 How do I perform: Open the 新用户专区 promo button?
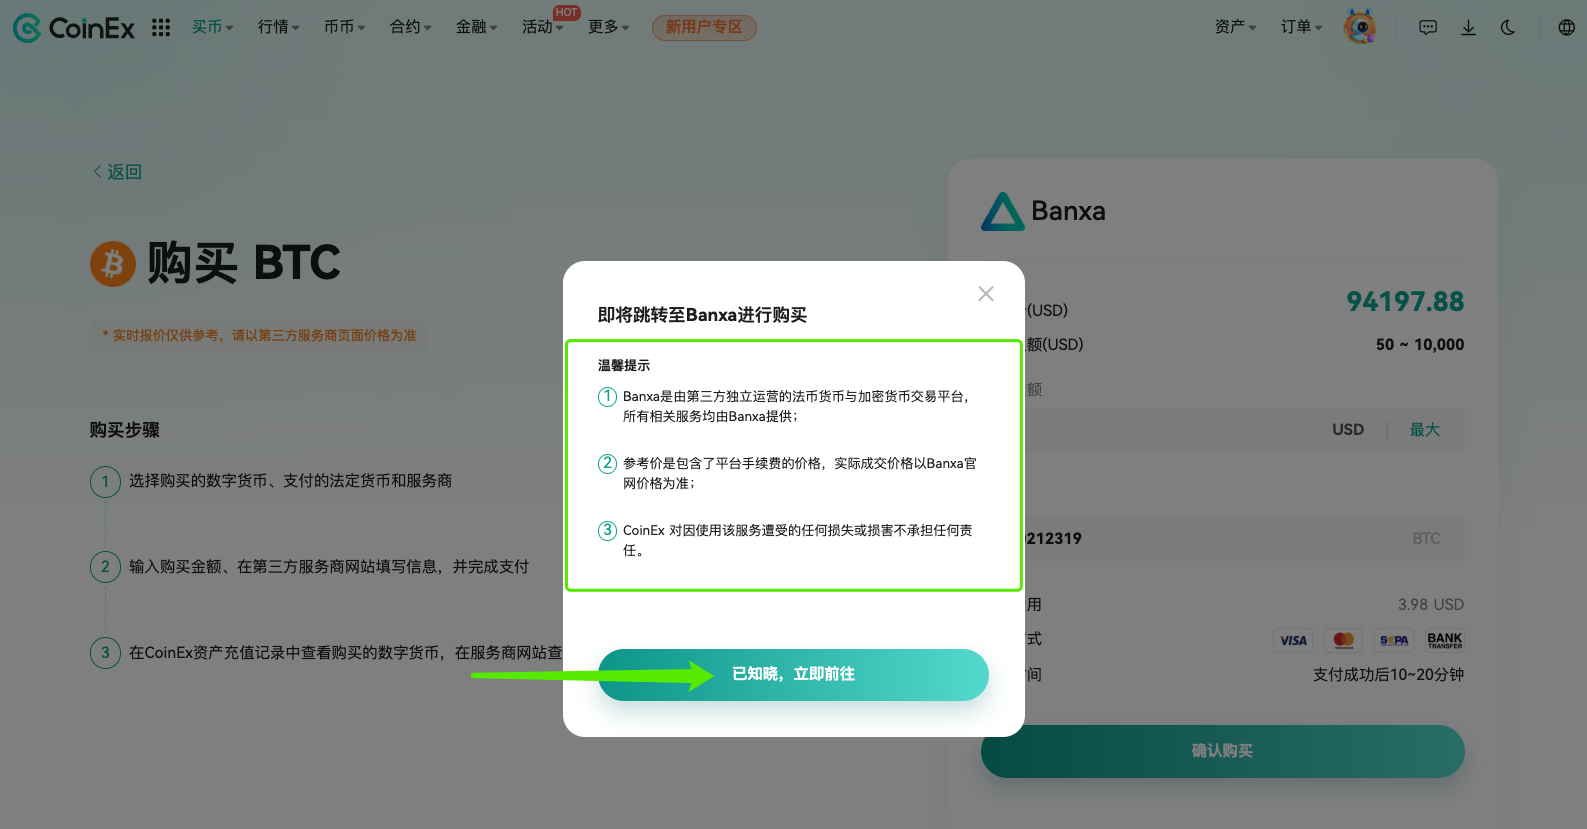point(704,27)
